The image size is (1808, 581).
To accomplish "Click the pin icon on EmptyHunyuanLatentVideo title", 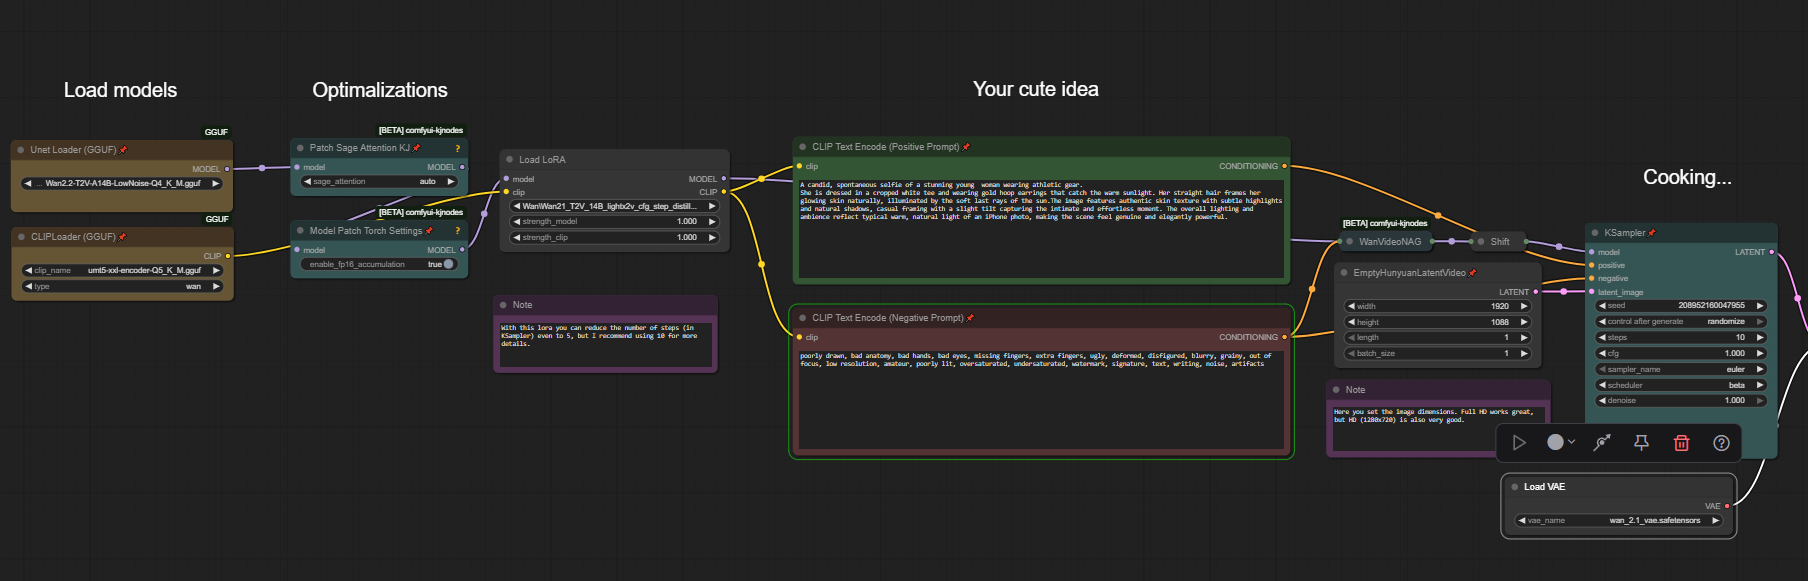I will (x=1472, y=273).
